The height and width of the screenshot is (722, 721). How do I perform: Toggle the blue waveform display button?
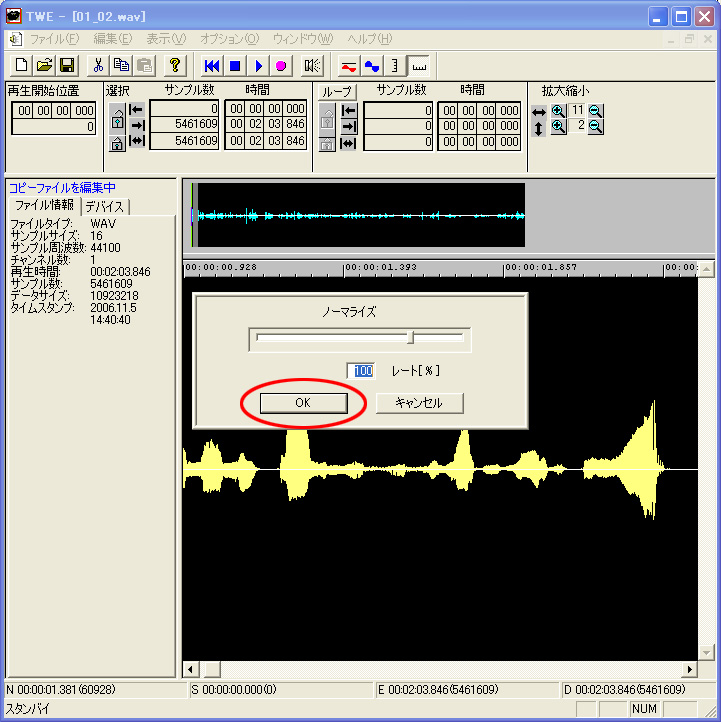372,66
